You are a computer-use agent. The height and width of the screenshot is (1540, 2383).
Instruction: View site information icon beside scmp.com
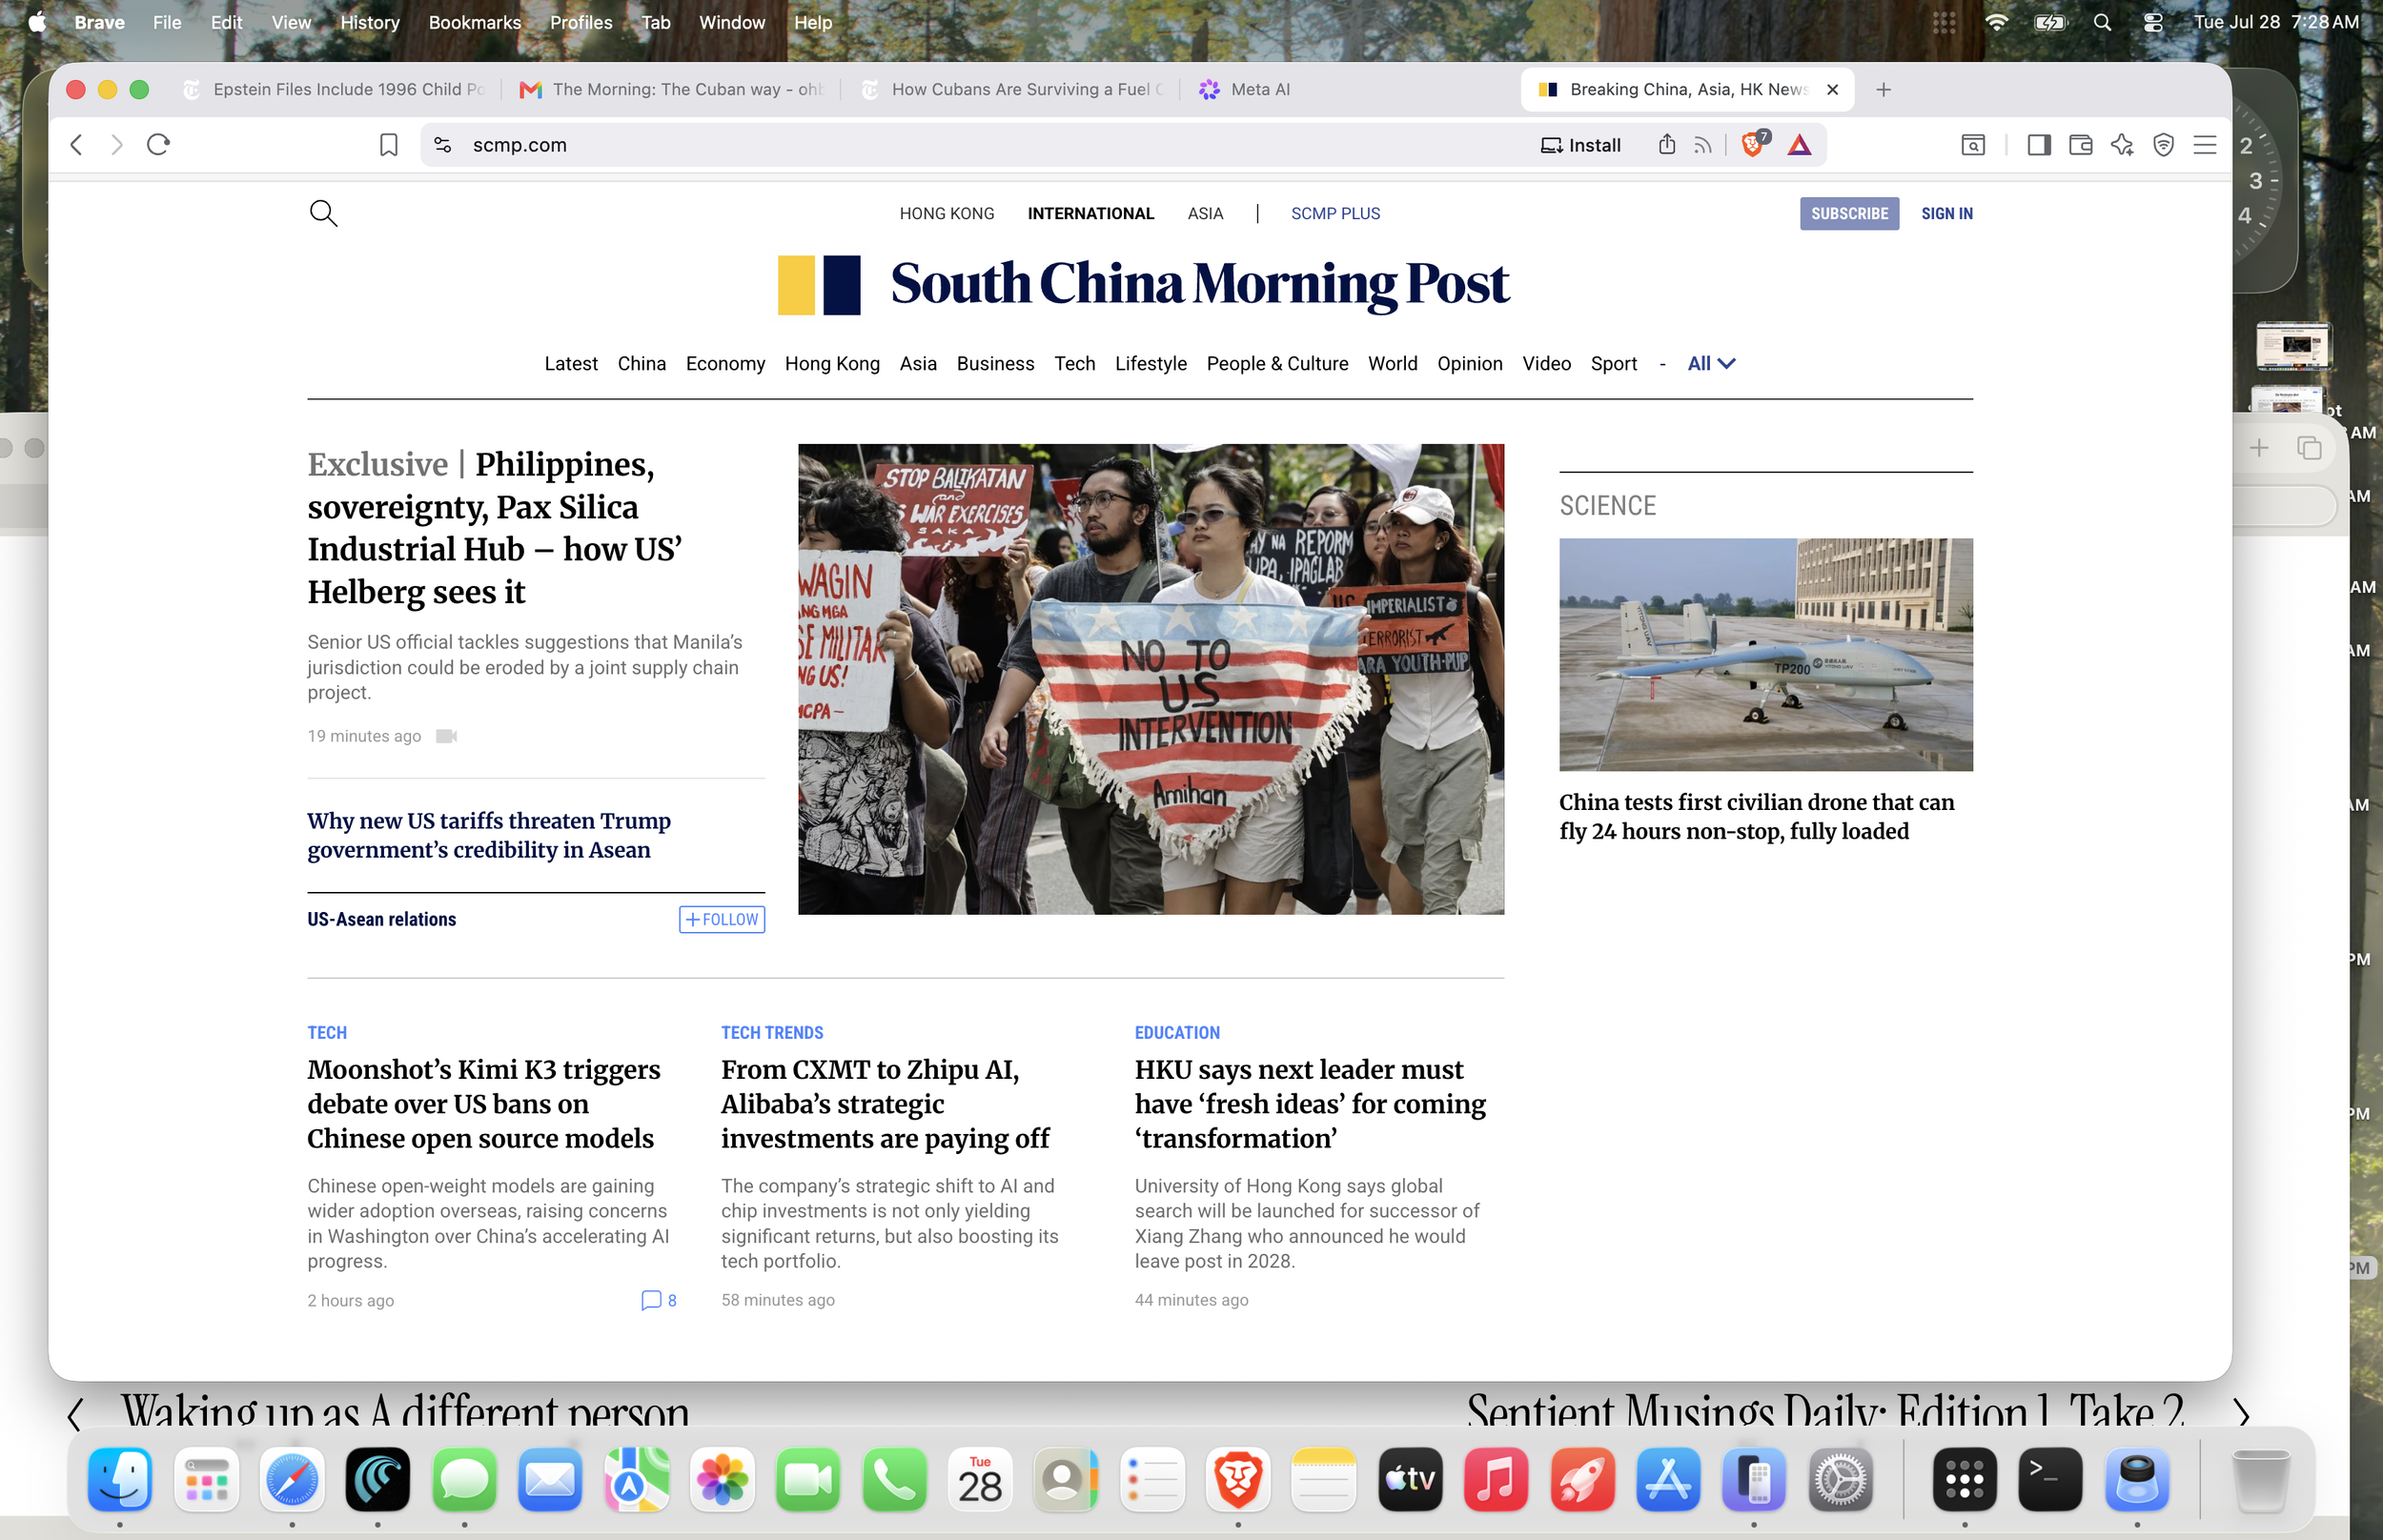click(443, 145)
